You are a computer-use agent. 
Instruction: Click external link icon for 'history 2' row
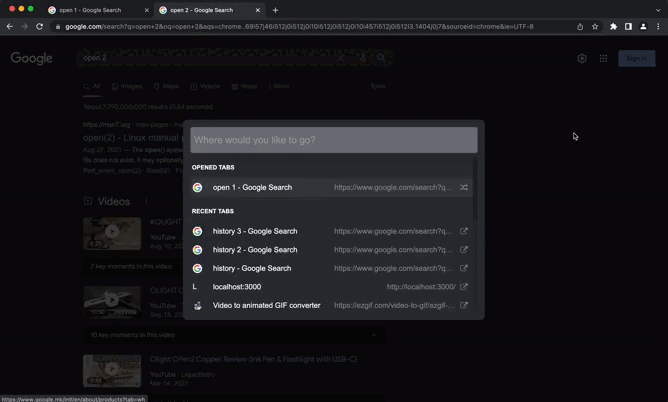464,250
